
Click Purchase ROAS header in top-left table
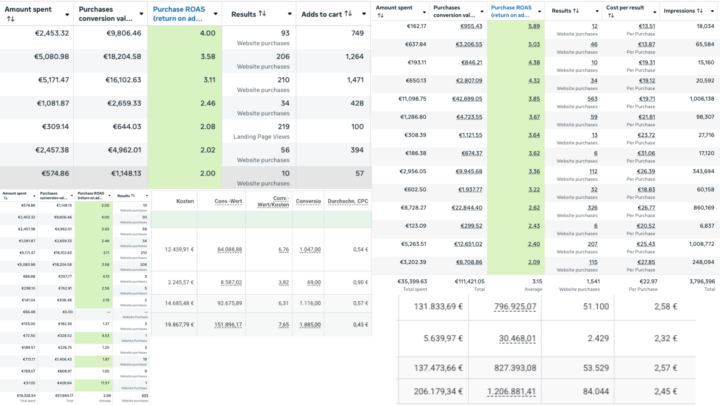pos(179,14)
